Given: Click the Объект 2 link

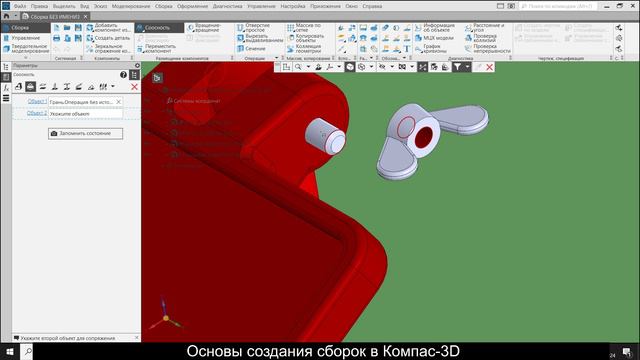Looking at the screenshot, I should pos(37,113).
